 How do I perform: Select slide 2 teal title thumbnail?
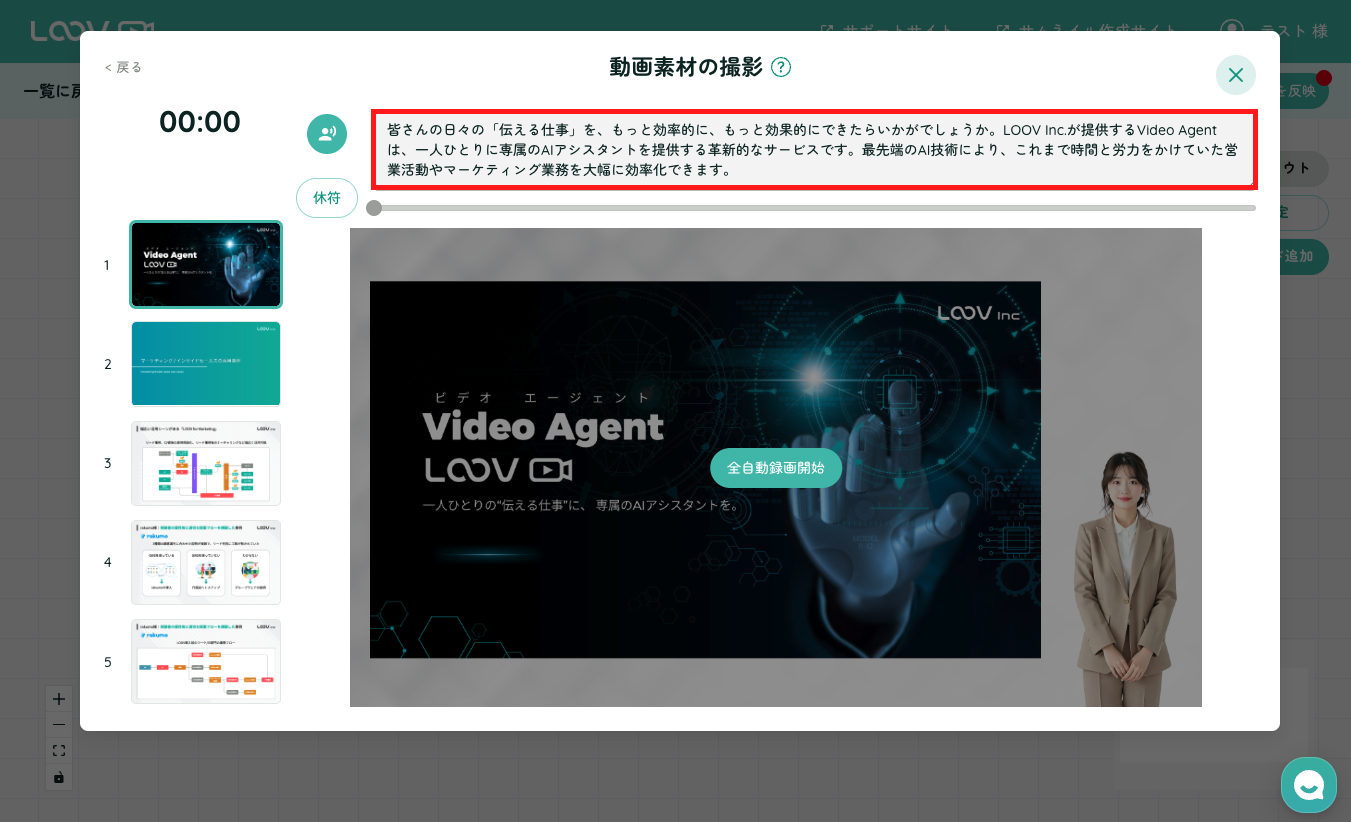pyautogui.click(x=206, y=364)
